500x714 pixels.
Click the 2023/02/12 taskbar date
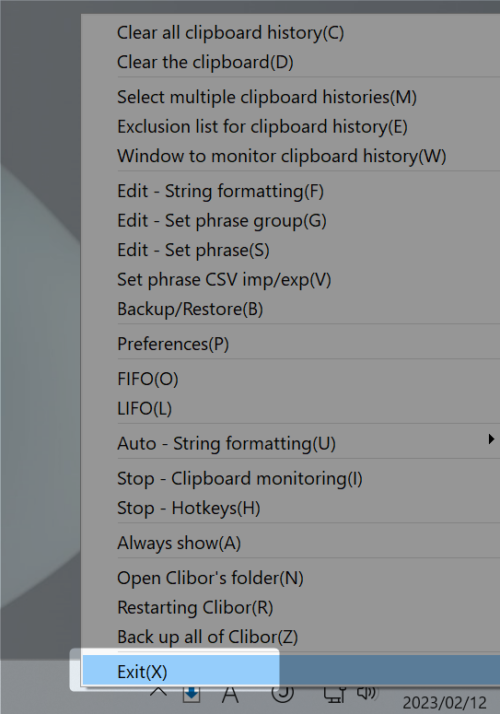click(x=444, y=703)
